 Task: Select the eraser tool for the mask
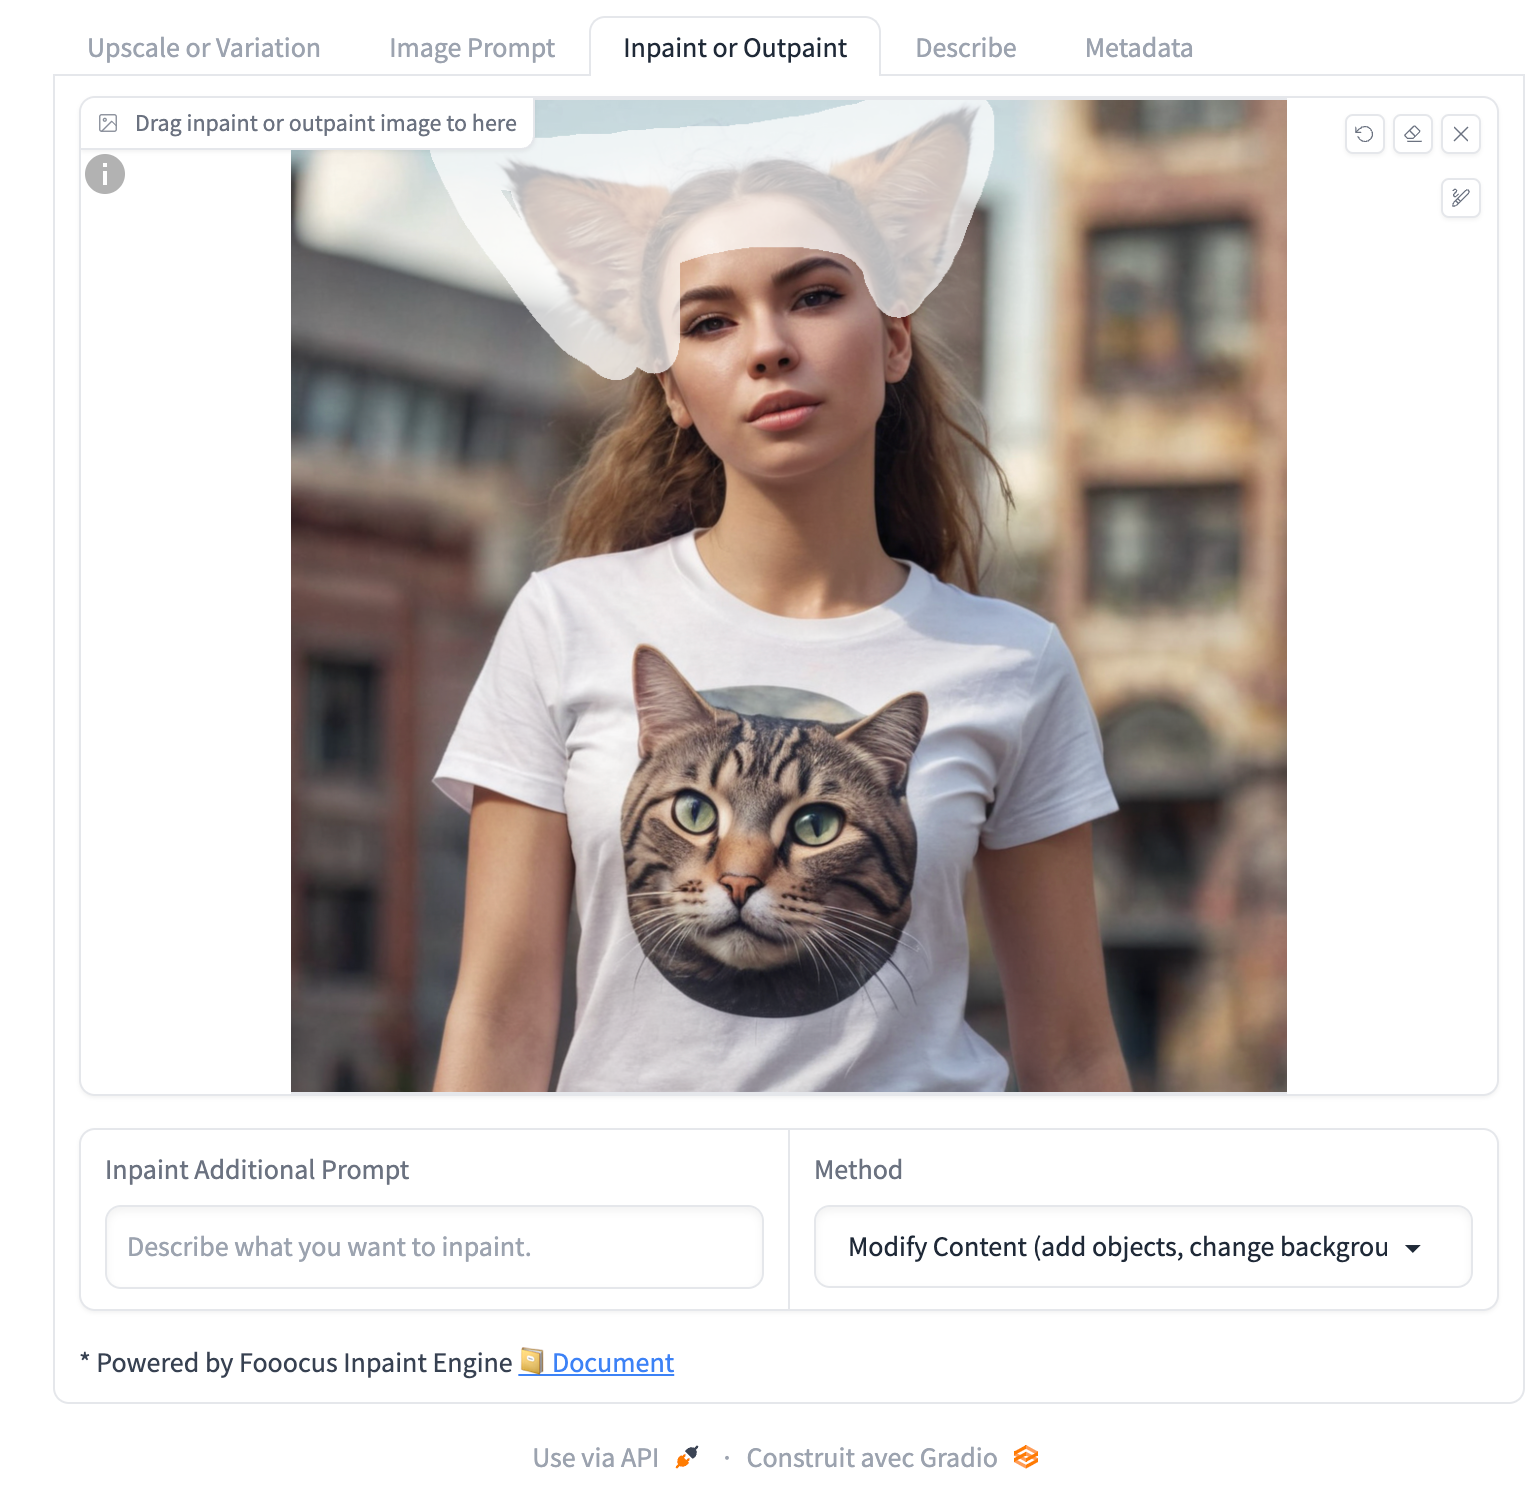(1412, 134)
